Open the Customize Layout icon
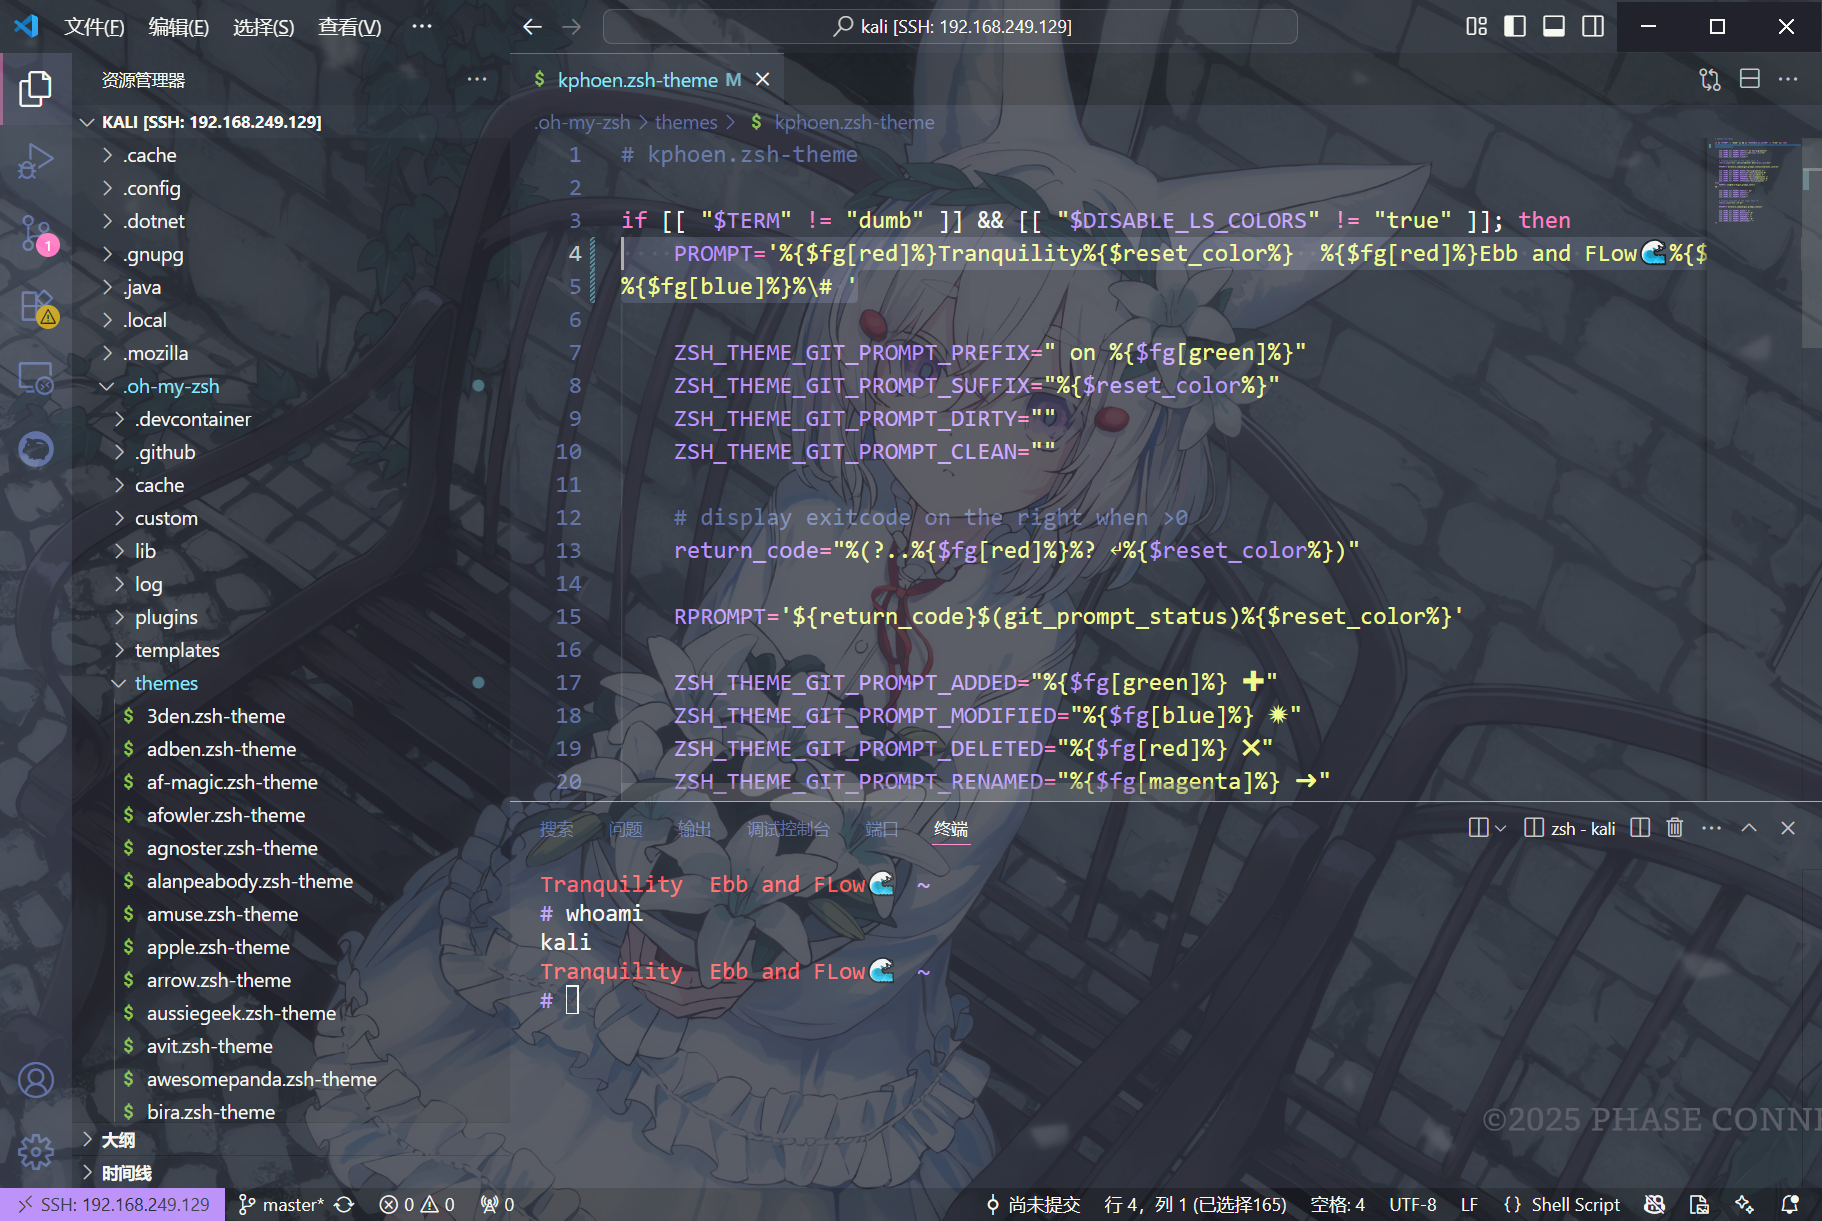Viewport: 1822px width, 1221px height. [x=1477, y=27]
